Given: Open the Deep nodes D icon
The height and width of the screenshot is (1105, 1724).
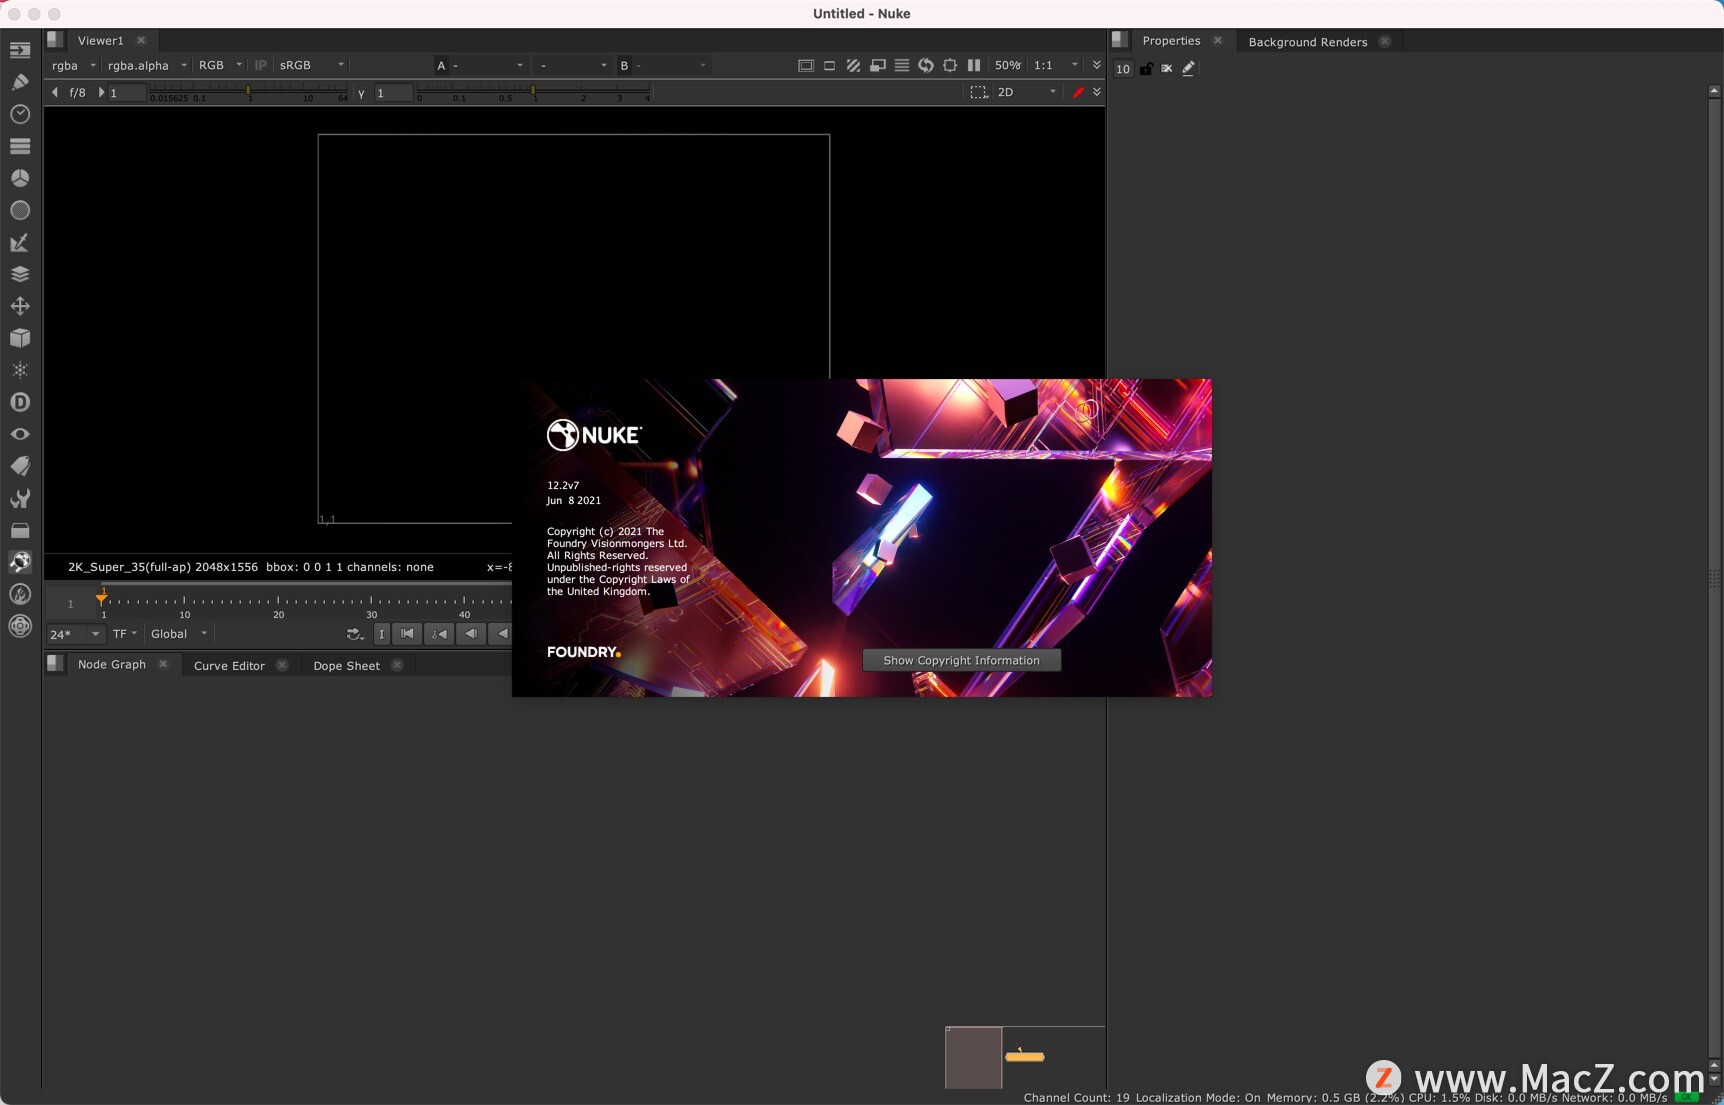Looking at the screenshot, I should click(x=20, y=402).
